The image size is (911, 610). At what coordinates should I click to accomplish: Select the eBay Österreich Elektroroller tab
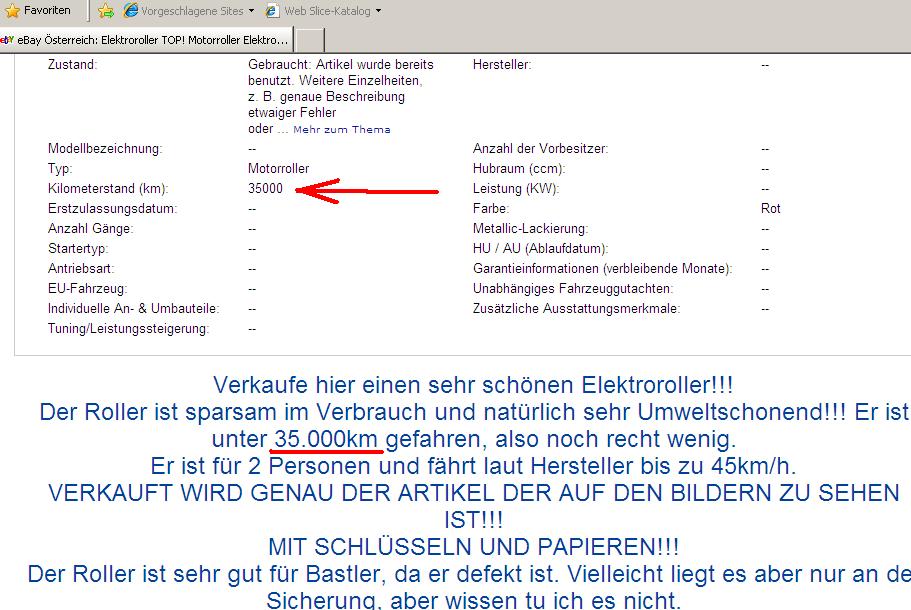point(150,40)
